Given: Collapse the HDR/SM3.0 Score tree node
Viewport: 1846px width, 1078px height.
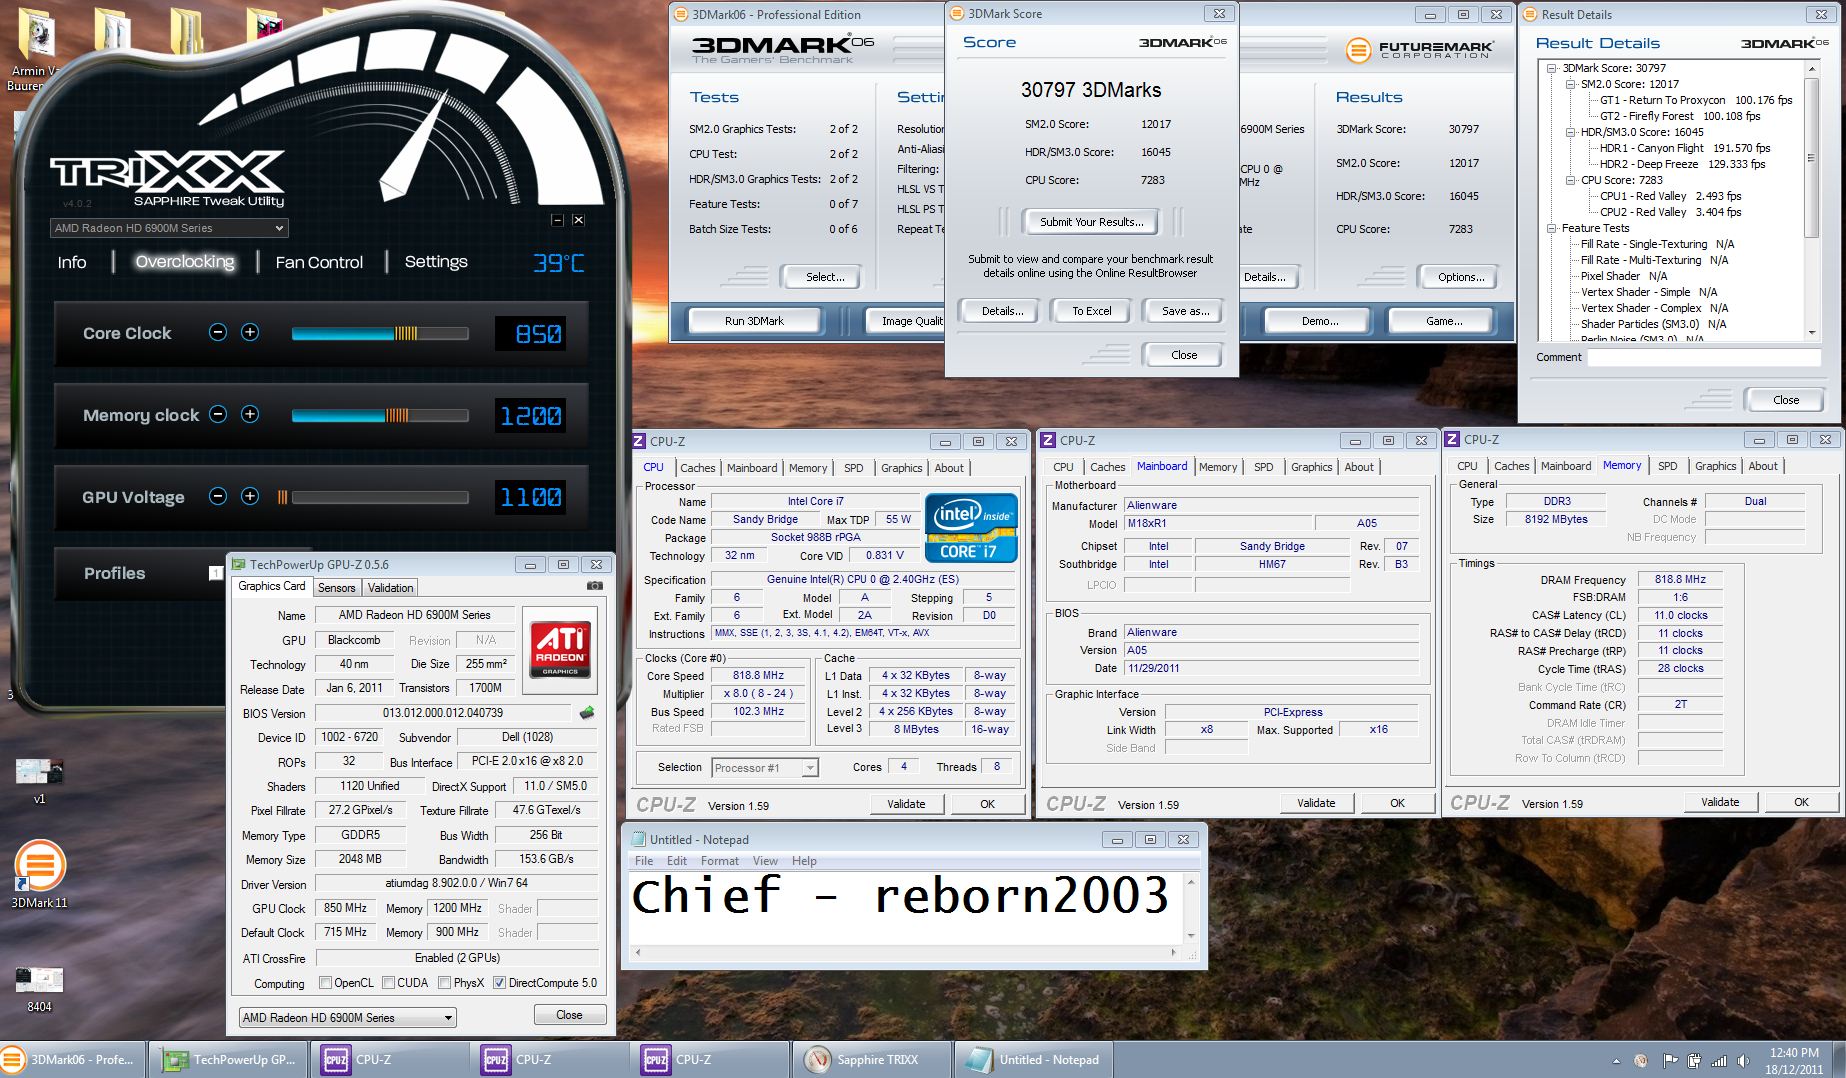Looking at the screenshot, I should 1570,132.
